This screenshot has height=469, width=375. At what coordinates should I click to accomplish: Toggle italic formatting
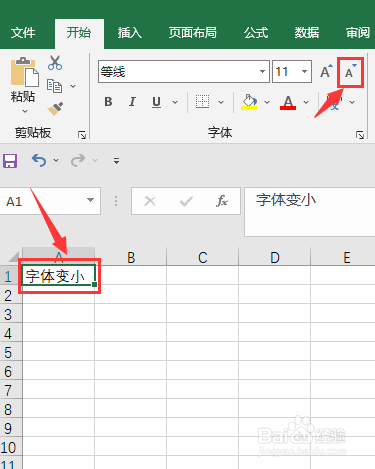coord(132,102)
